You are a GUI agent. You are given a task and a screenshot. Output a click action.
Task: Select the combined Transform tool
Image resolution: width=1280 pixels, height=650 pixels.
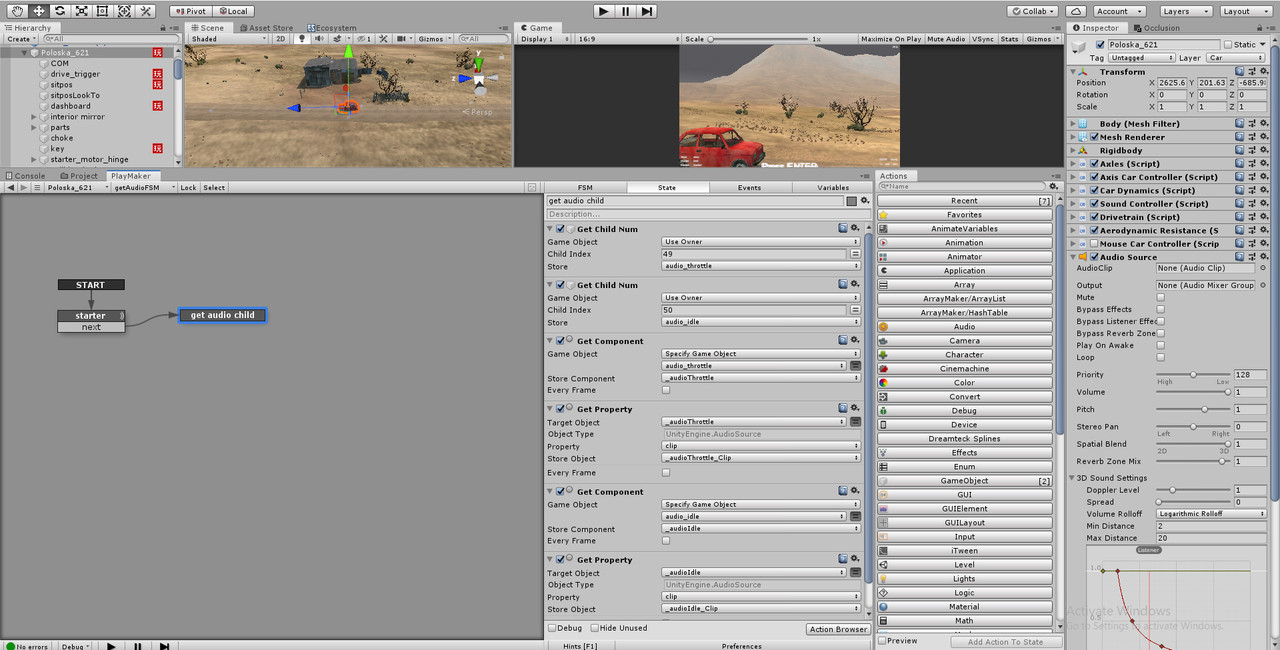click(x=123, y=11)
